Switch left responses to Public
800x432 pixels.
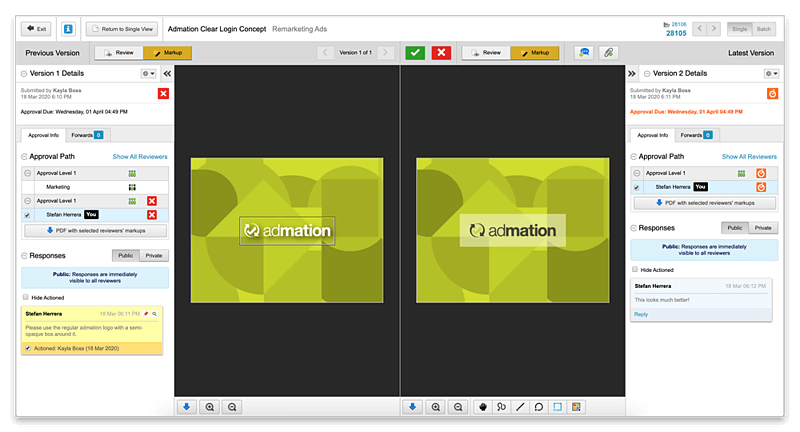(126, 256)
